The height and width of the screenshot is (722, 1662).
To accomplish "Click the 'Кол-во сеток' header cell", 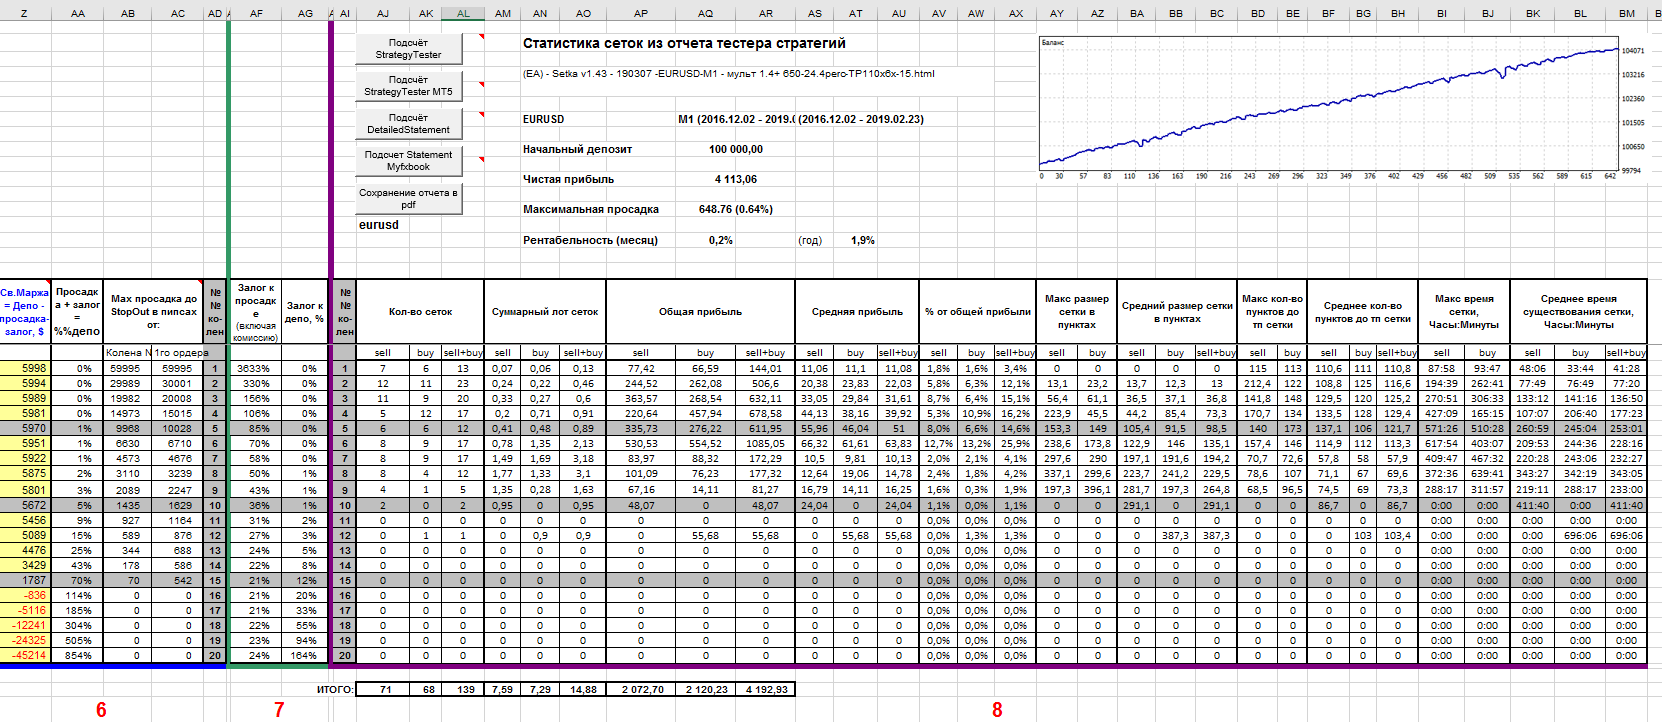I will tap(420, 312).
